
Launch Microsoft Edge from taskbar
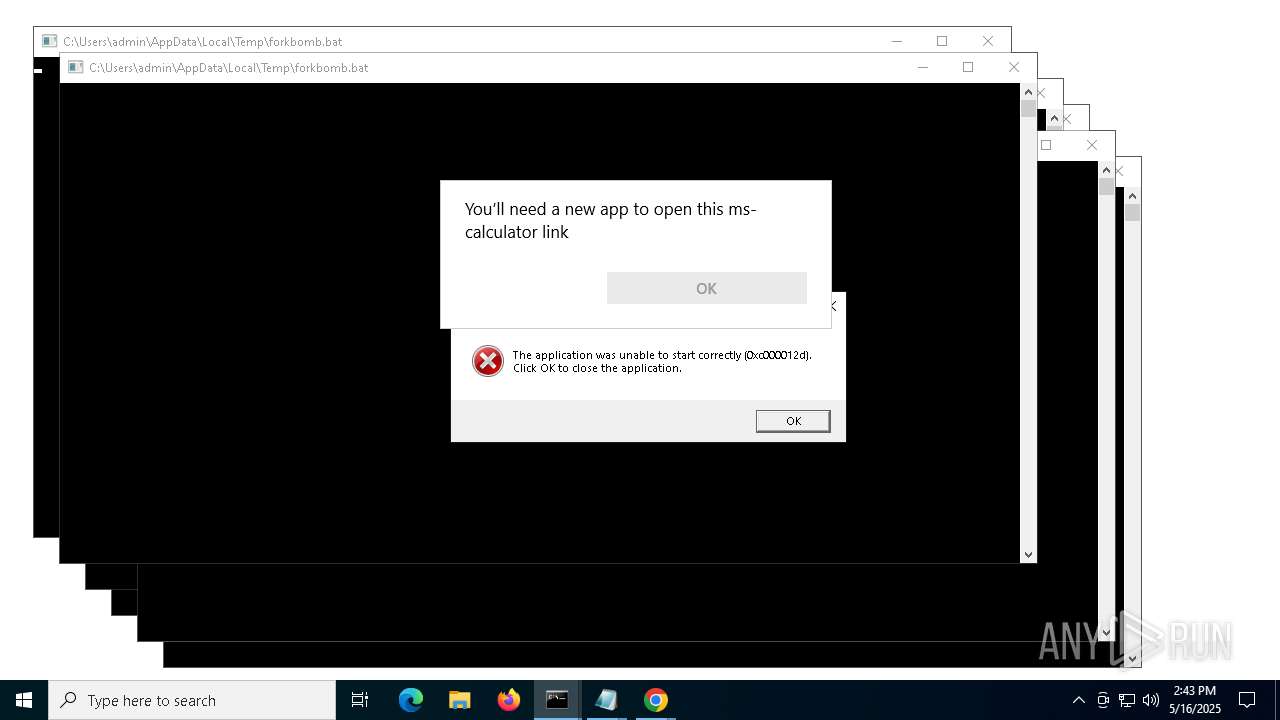(411, 700)
